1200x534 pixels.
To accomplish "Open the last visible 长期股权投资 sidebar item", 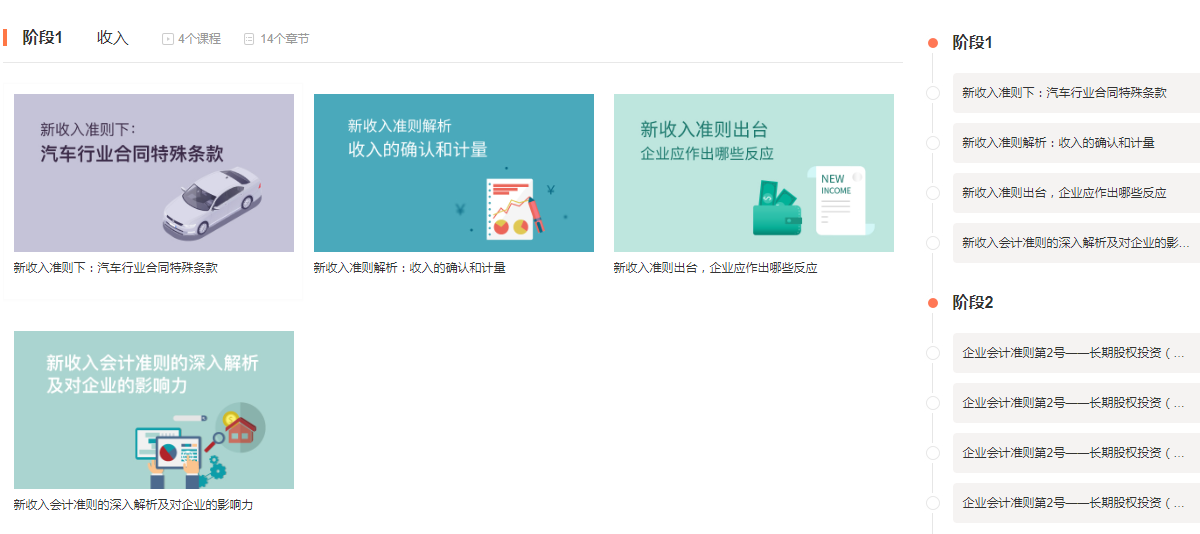I will click(x=1073, y=503).
